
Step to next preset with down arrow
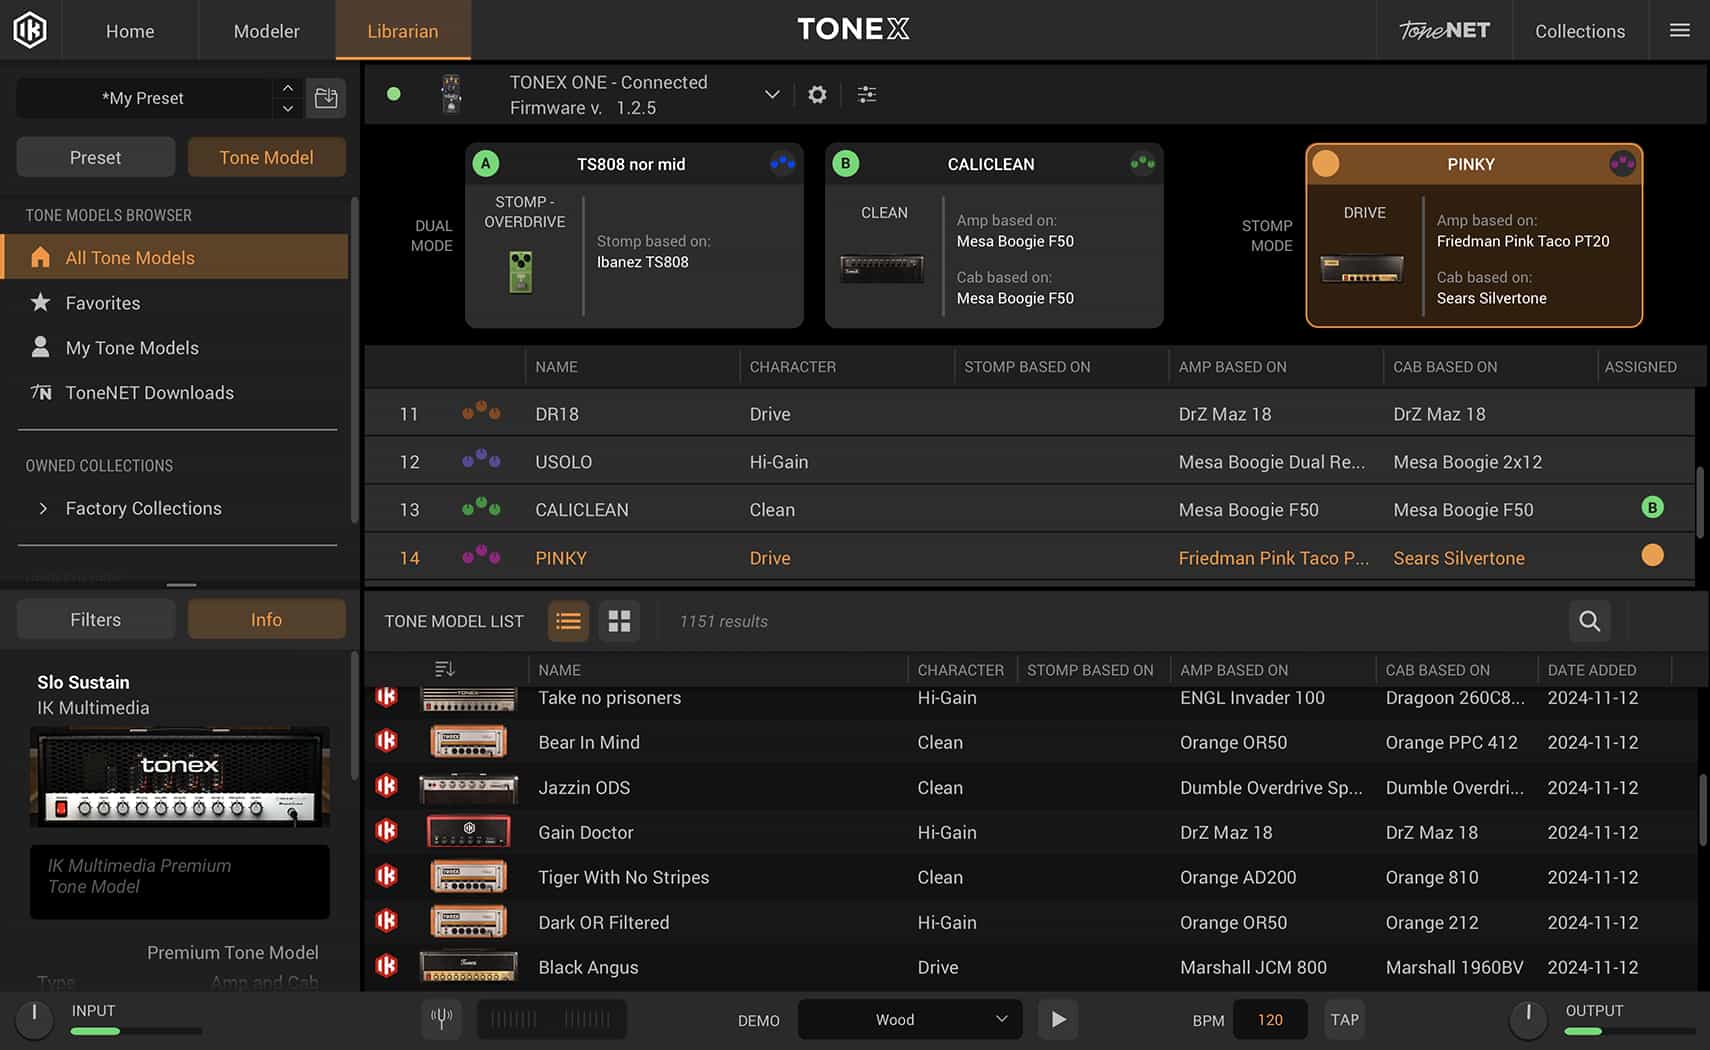287,108
